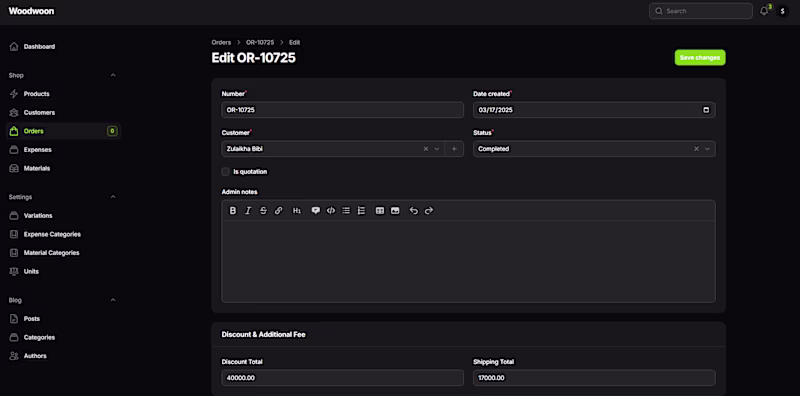Go to Dashboard in the sidebar
This screenshot has width=800, height=396.
pos(39,46)
